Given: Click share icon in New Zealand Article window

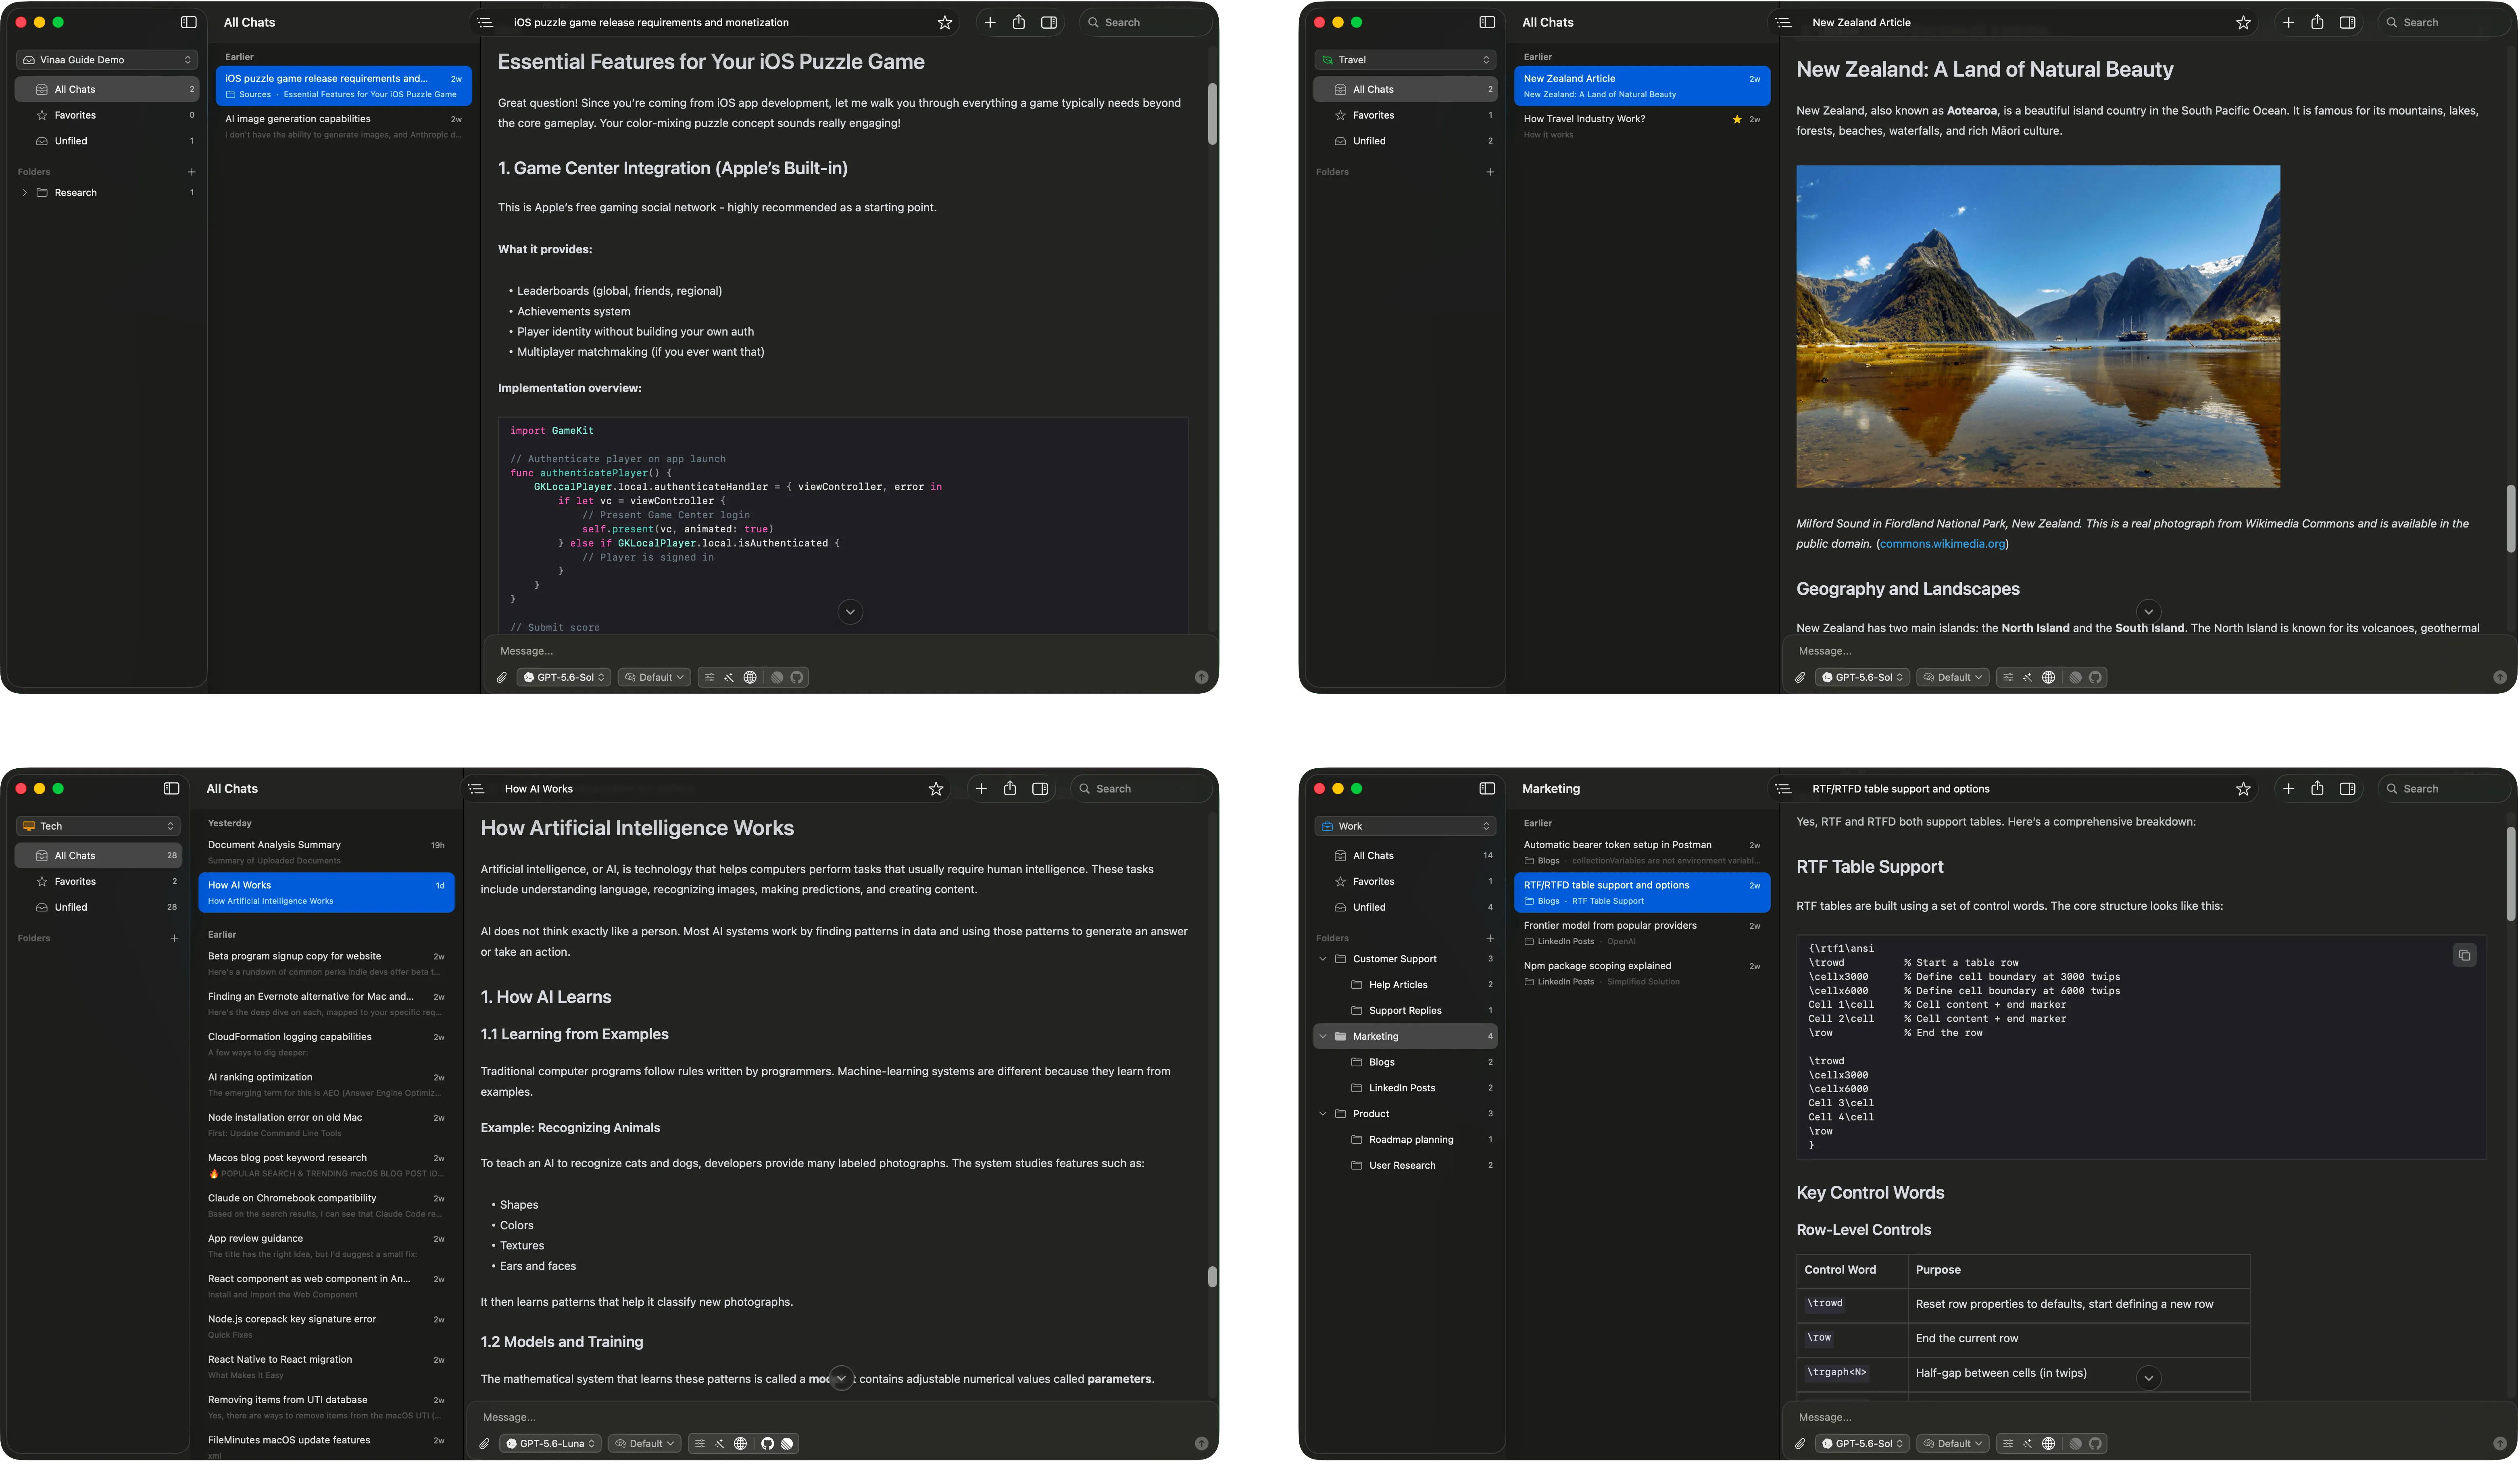Looking at the screenshot, I should 2317,22.
